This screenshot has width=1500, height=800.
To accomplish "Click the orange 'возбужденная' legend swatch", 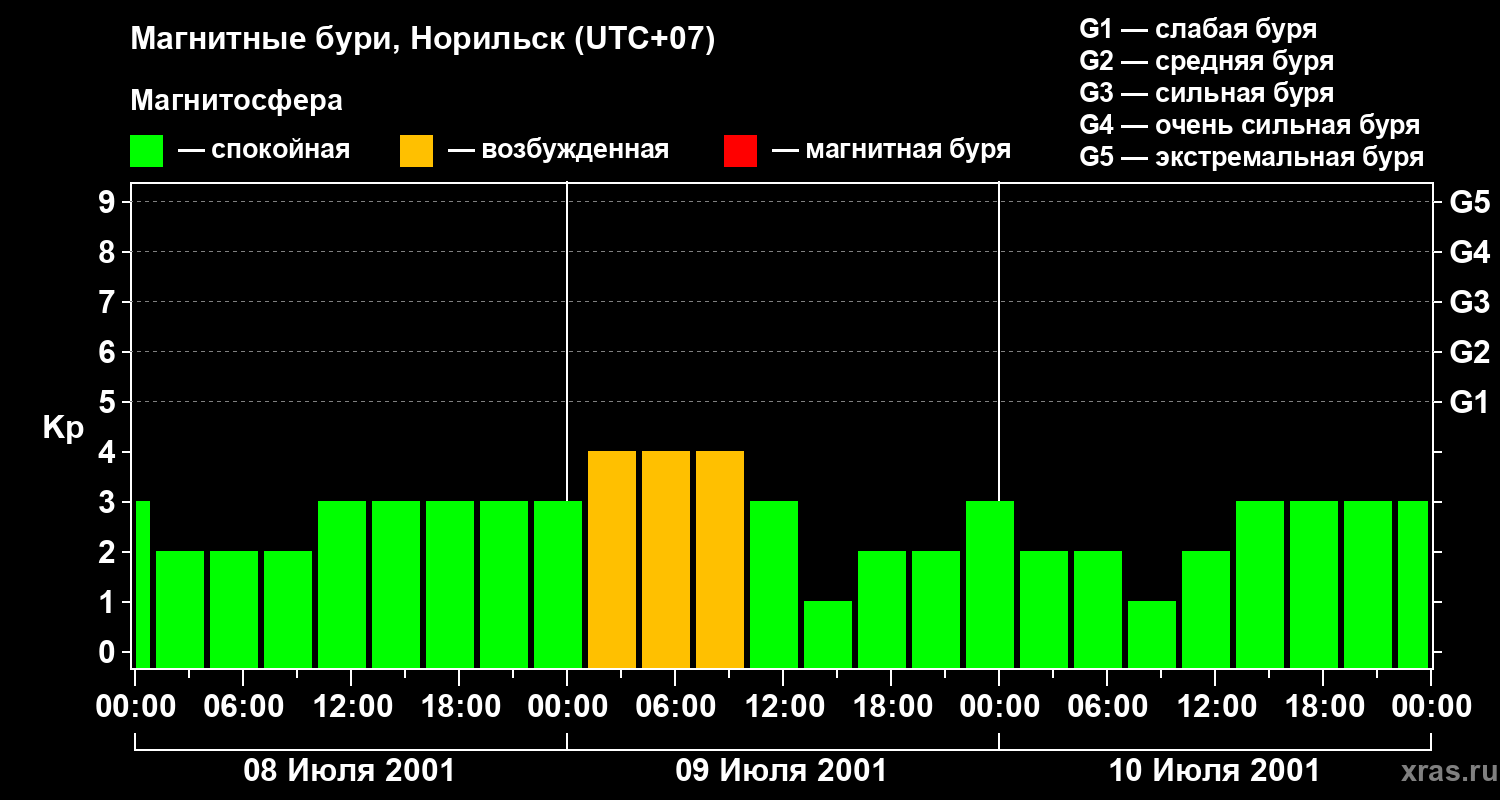I will pyautogui.click(x=416, y=151).
